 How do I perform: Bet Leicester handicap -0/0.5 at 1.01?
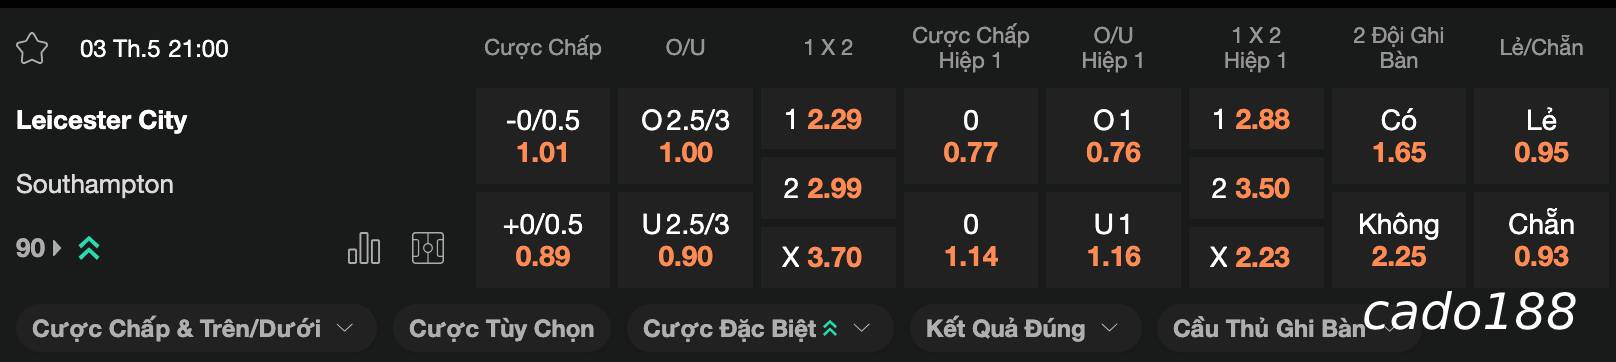tap(543, 136)
